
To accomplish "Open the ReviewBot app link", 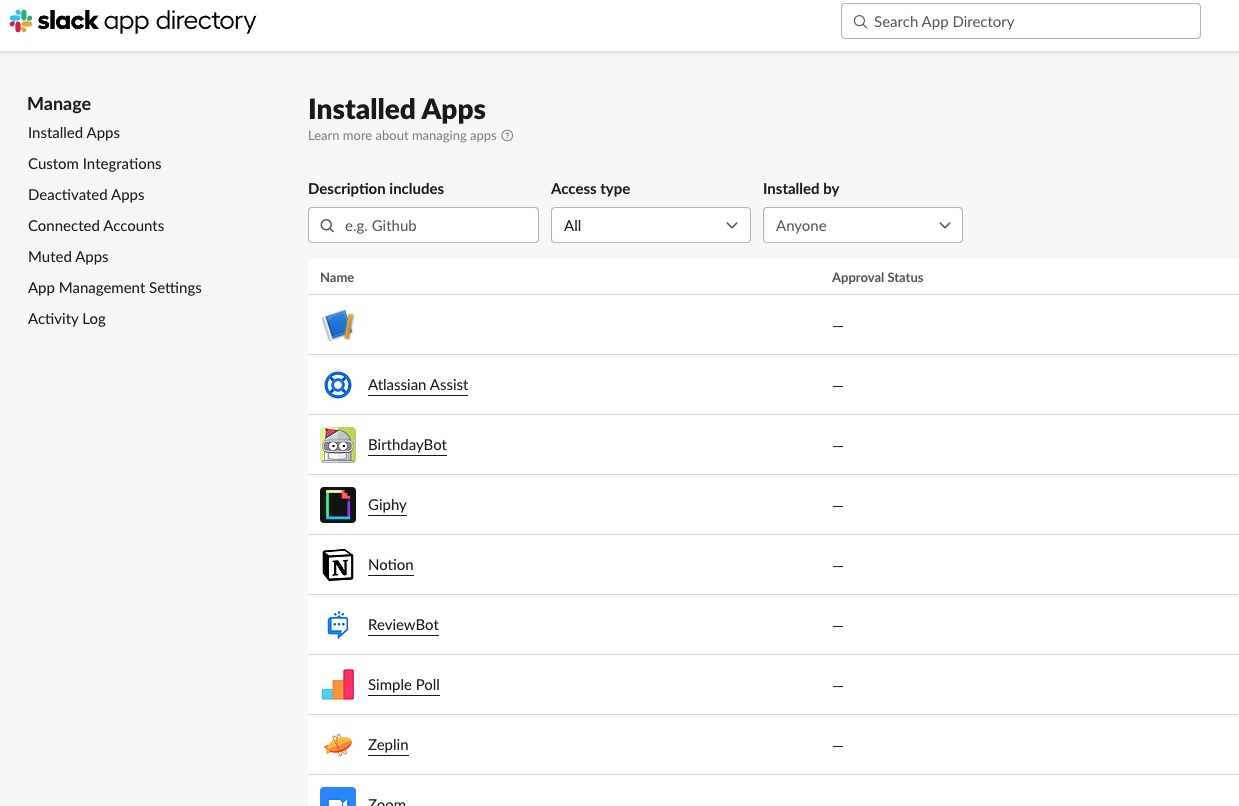I will (403, 625).
